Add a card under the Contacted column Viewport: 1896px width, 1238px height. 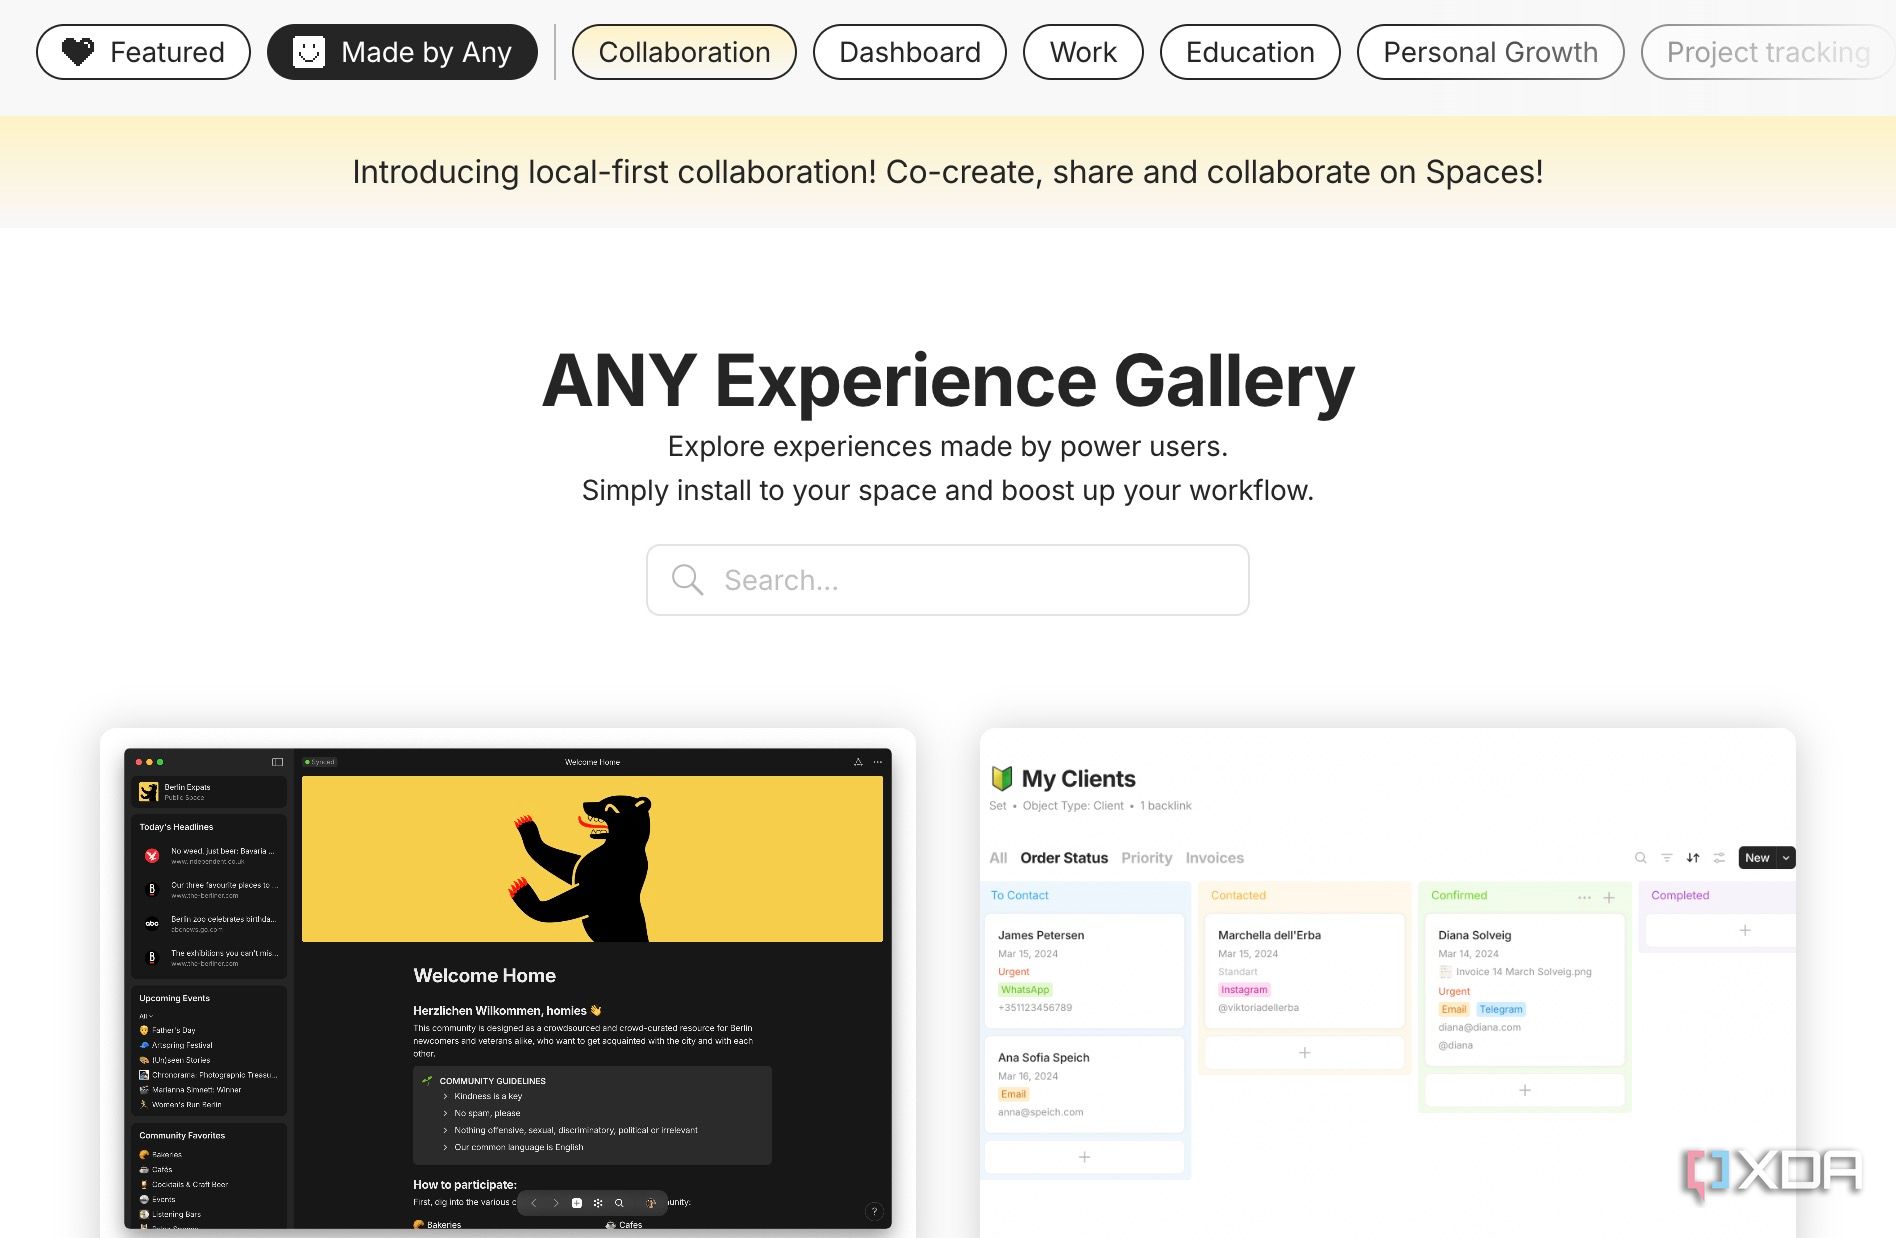click(x=1304, y=1052)
